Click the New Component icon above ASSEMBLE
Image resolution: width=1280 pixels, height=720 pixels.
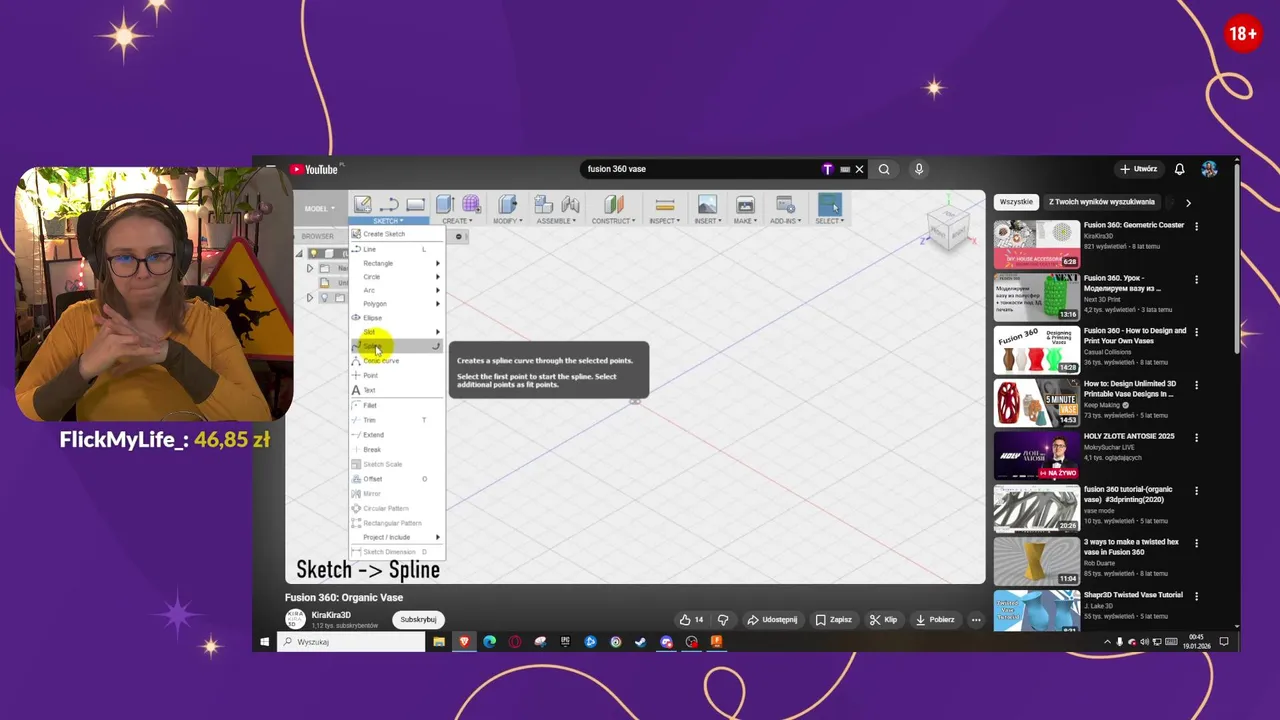pos(545,205)
